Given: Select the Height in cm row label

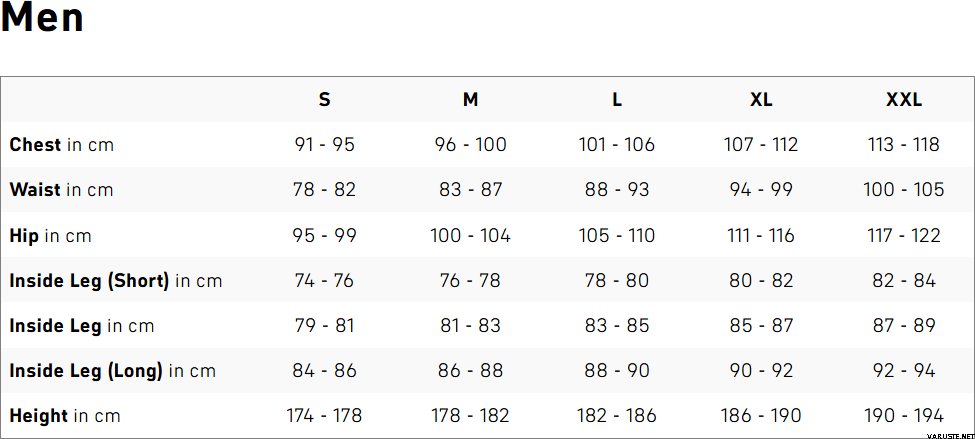Looking at the screenshot, I should pyautogui.click(x=65, y=416).
